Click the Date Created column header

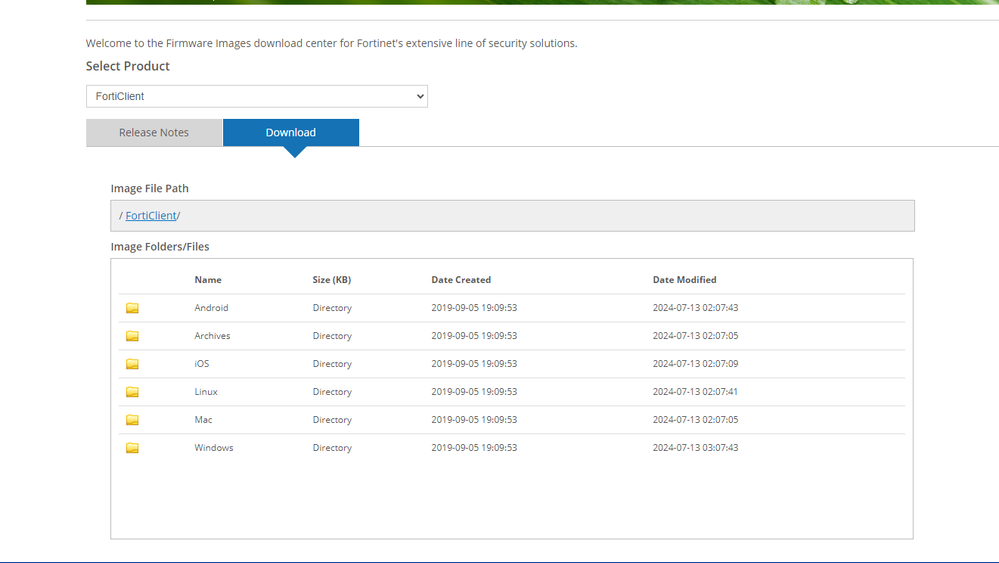click(461, 280)
